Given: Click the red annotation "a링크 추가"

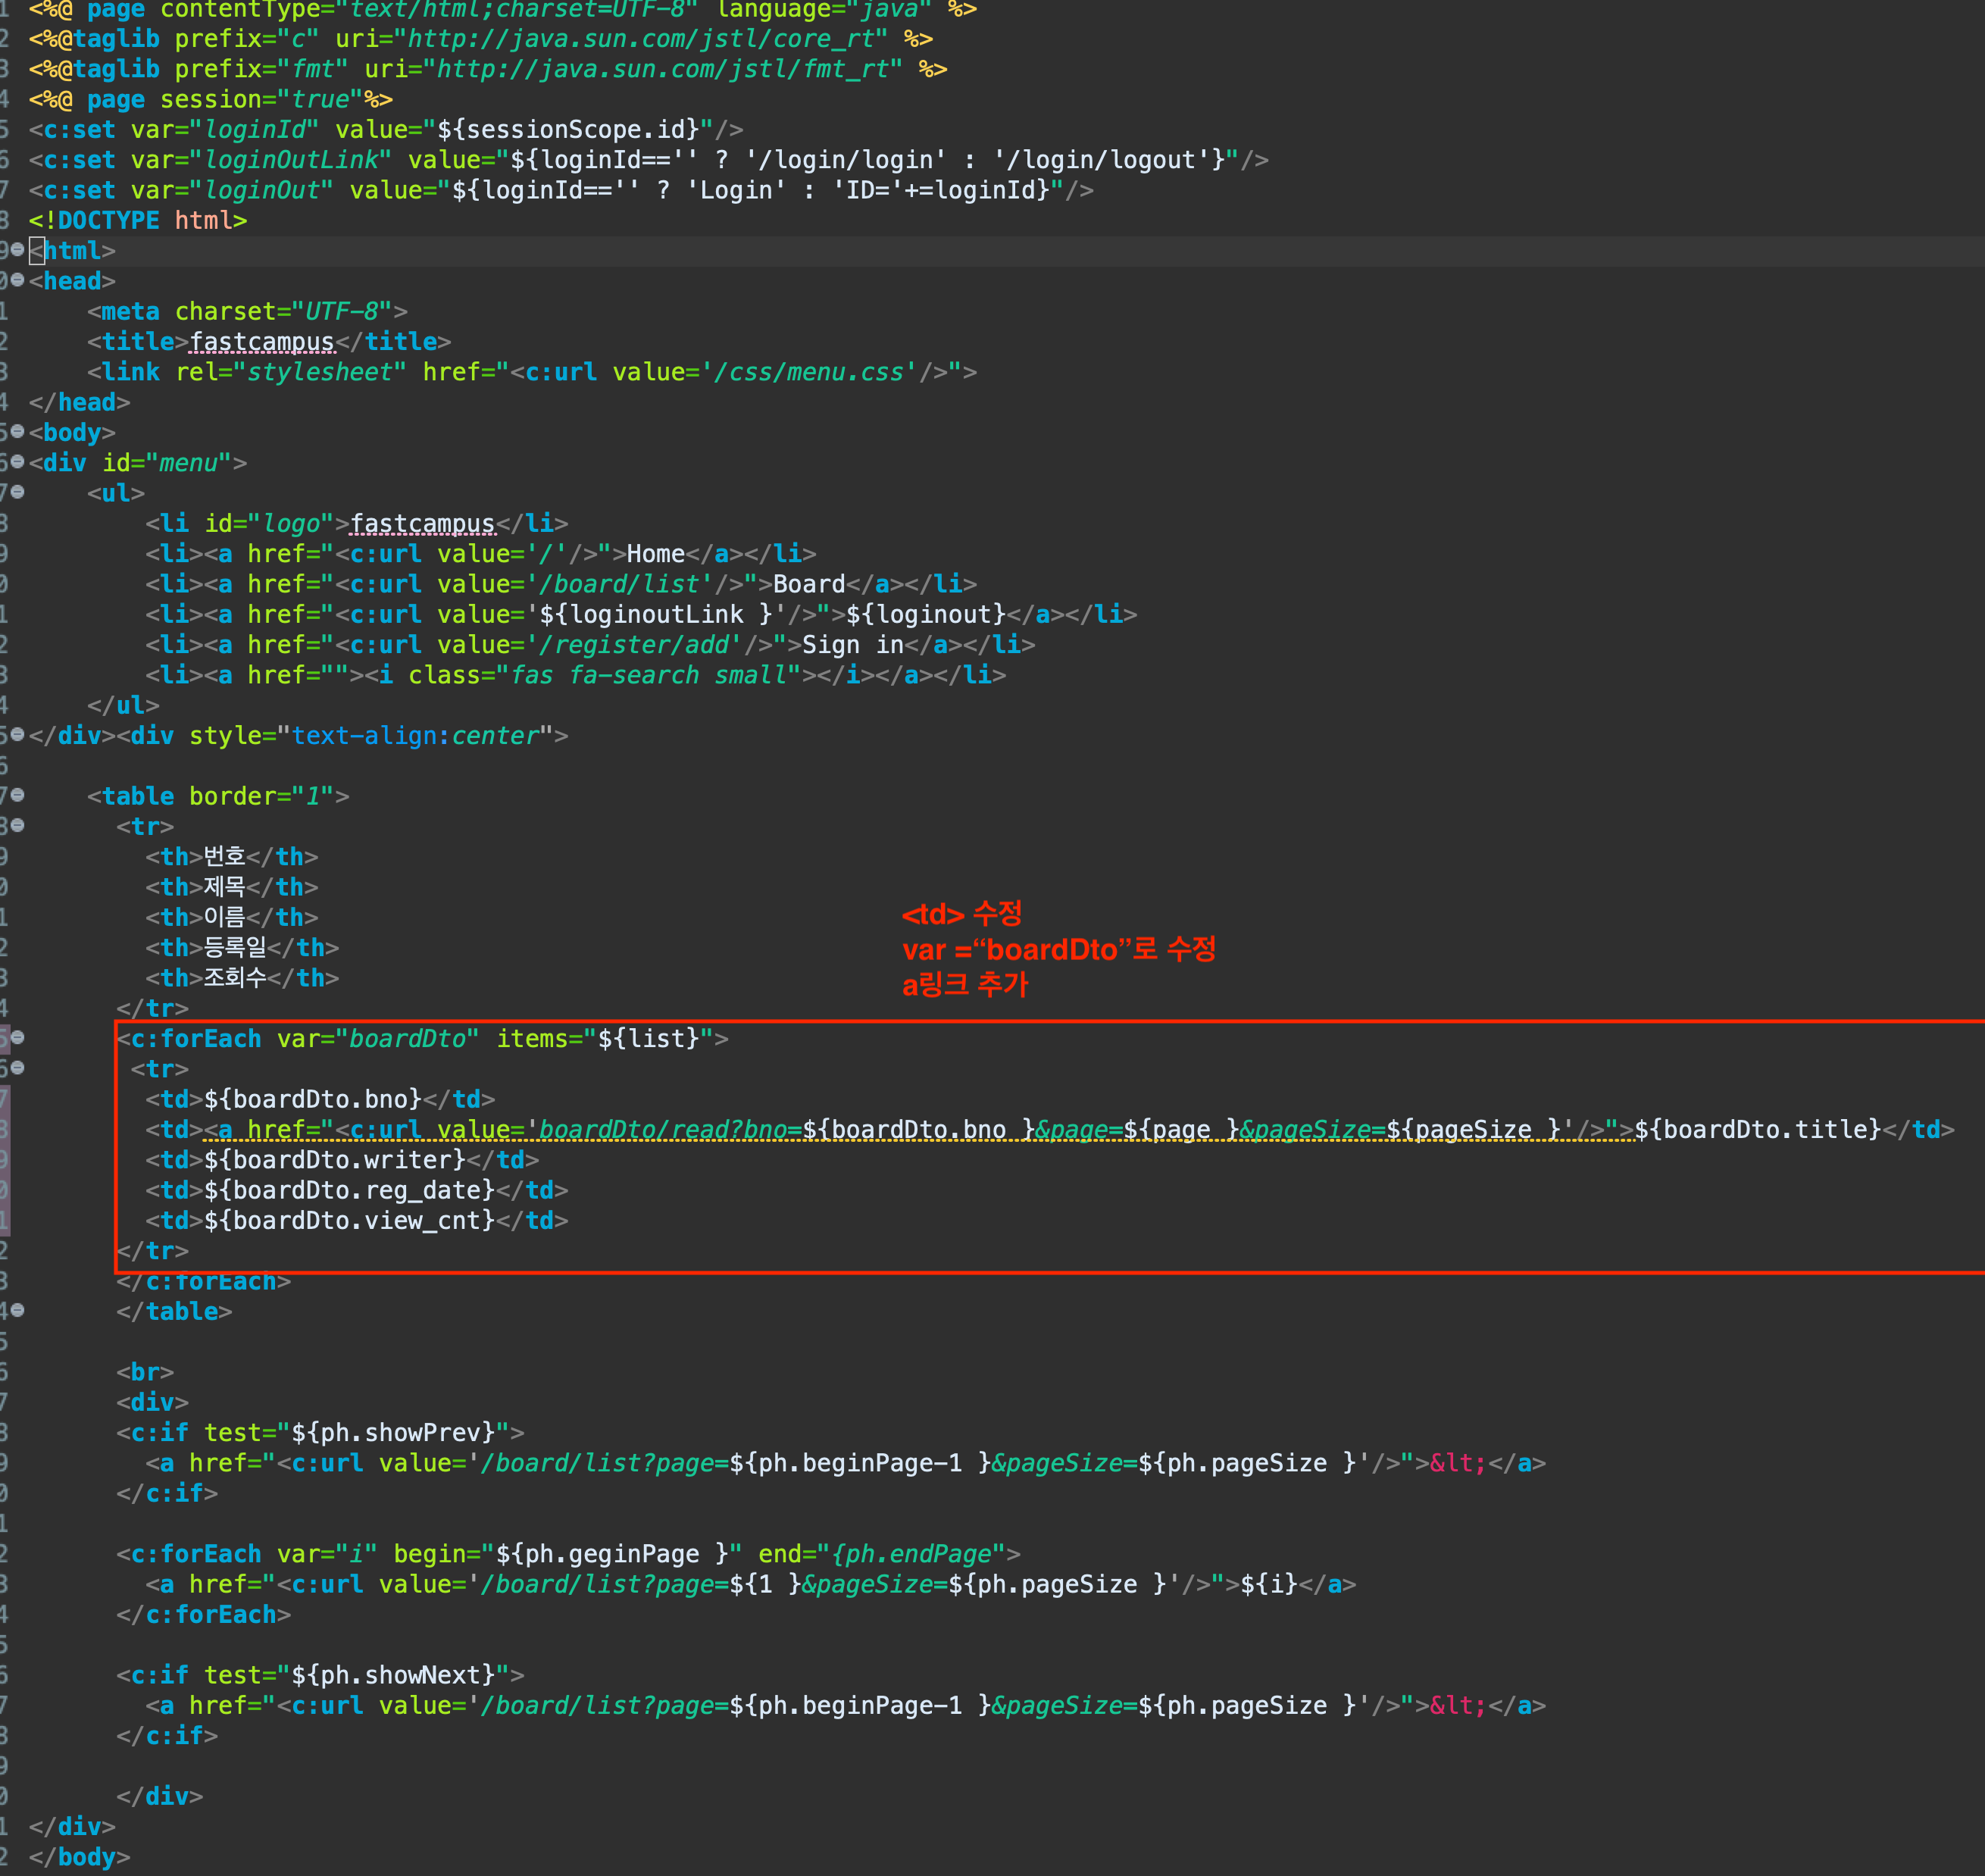Looking at the screenshot, I should click(x=965, y=985).
